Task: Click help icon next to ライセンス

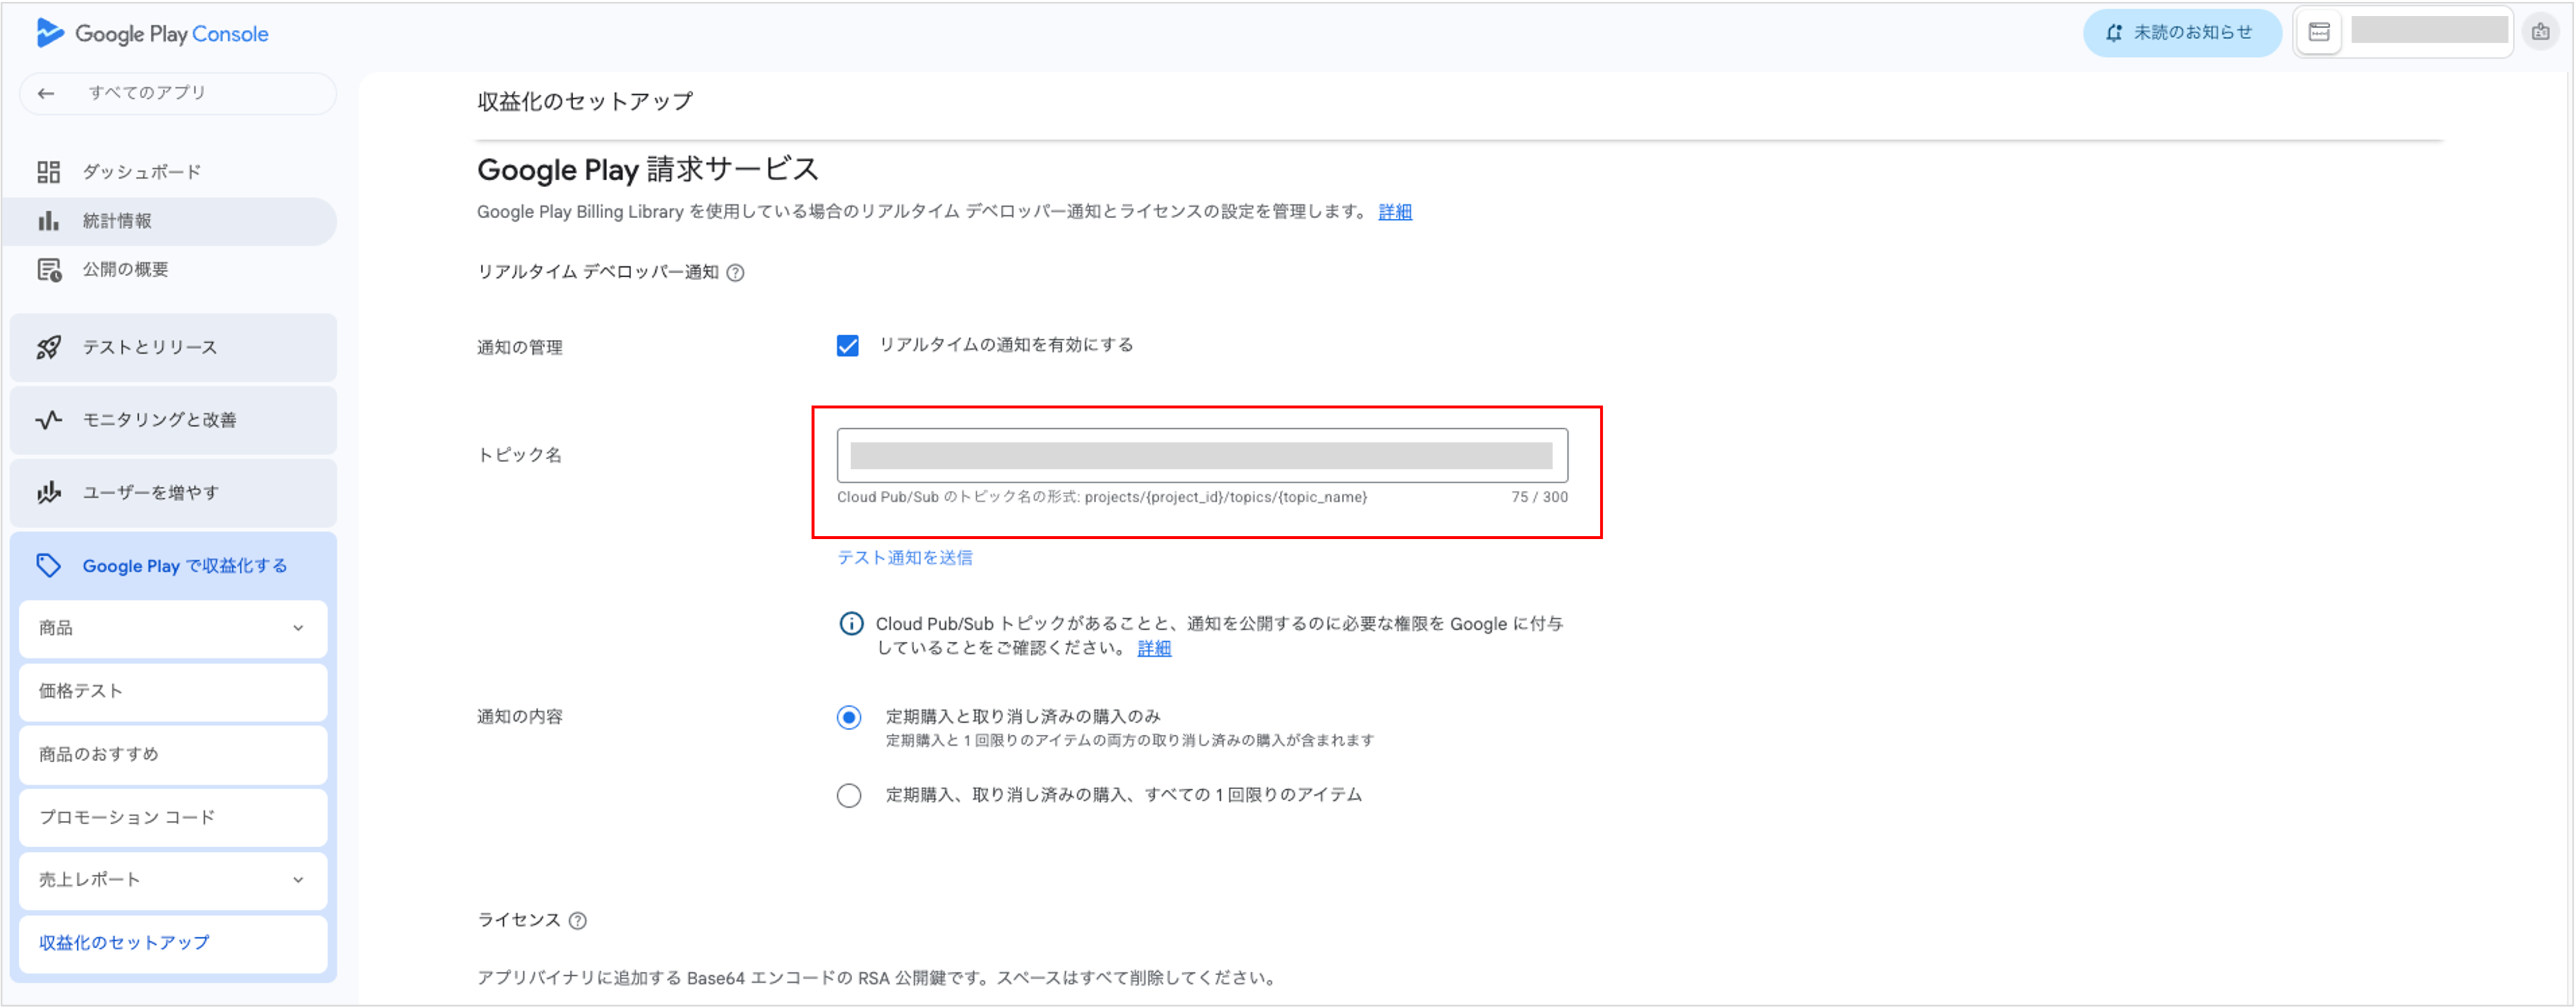Action: click(577, 921)
